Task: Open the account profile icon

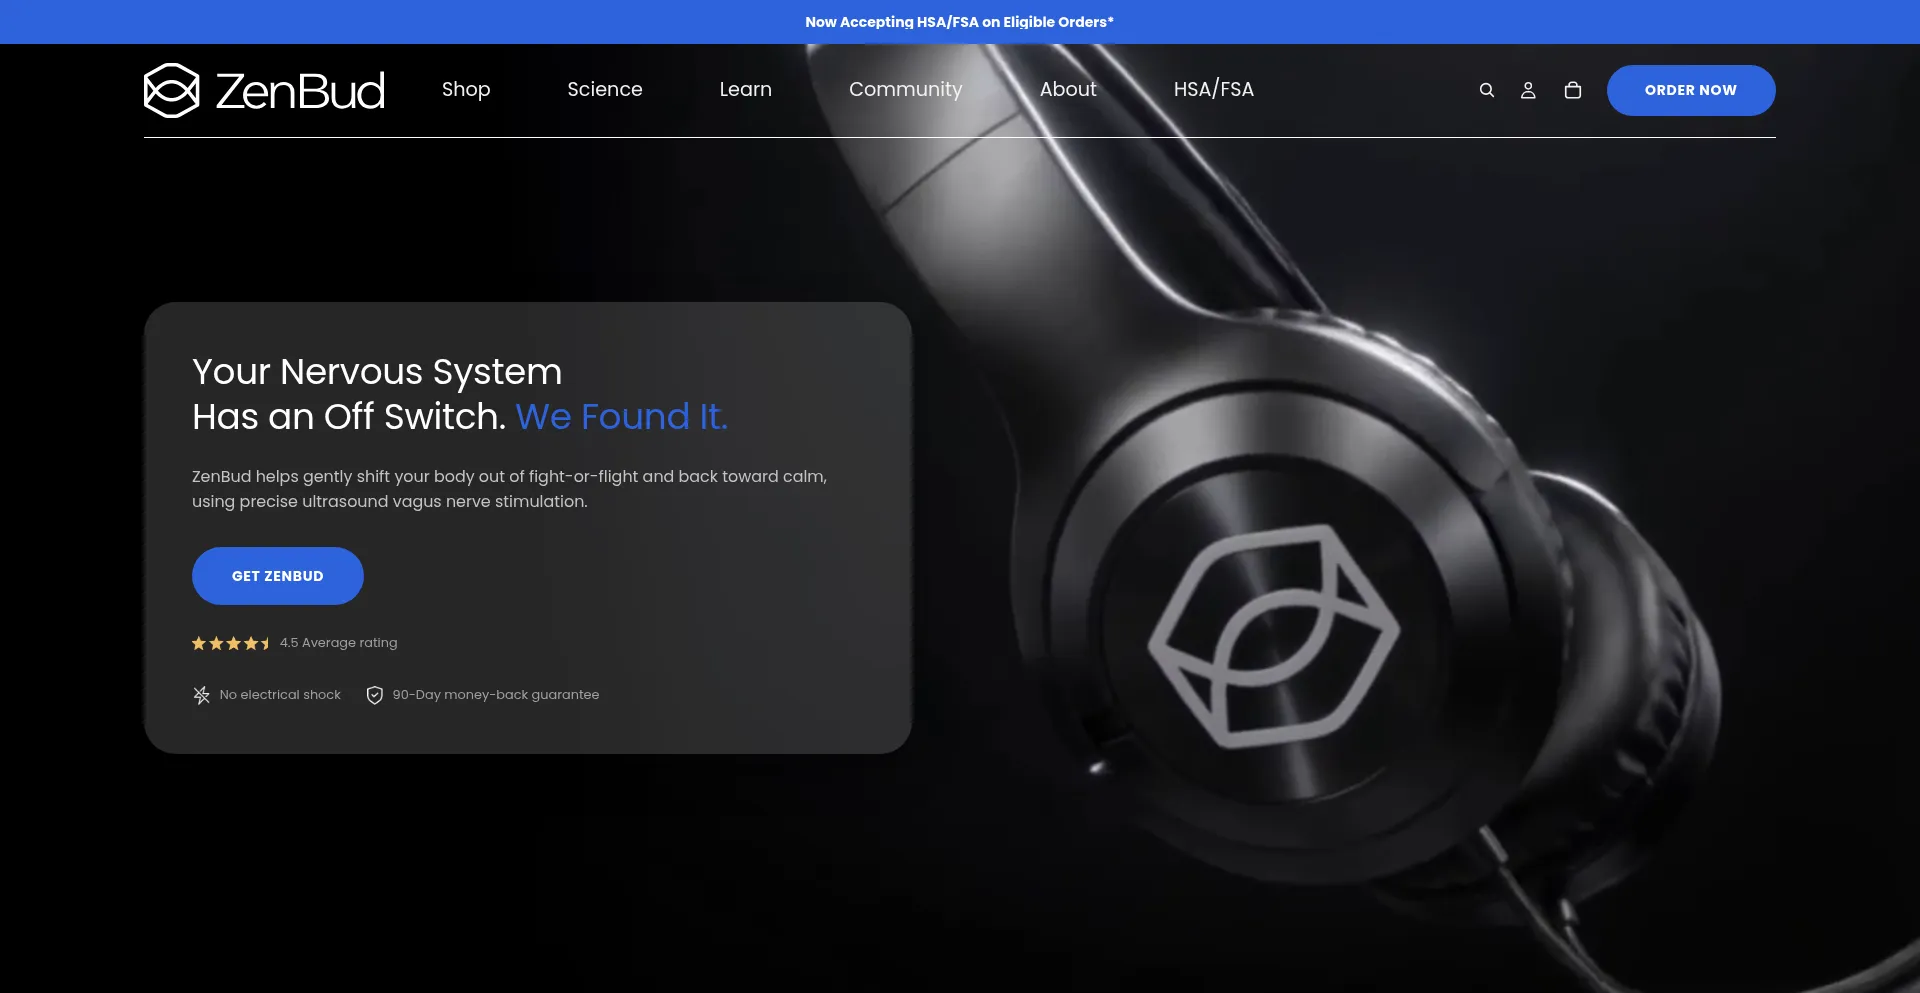Action: coord(1528,90)
